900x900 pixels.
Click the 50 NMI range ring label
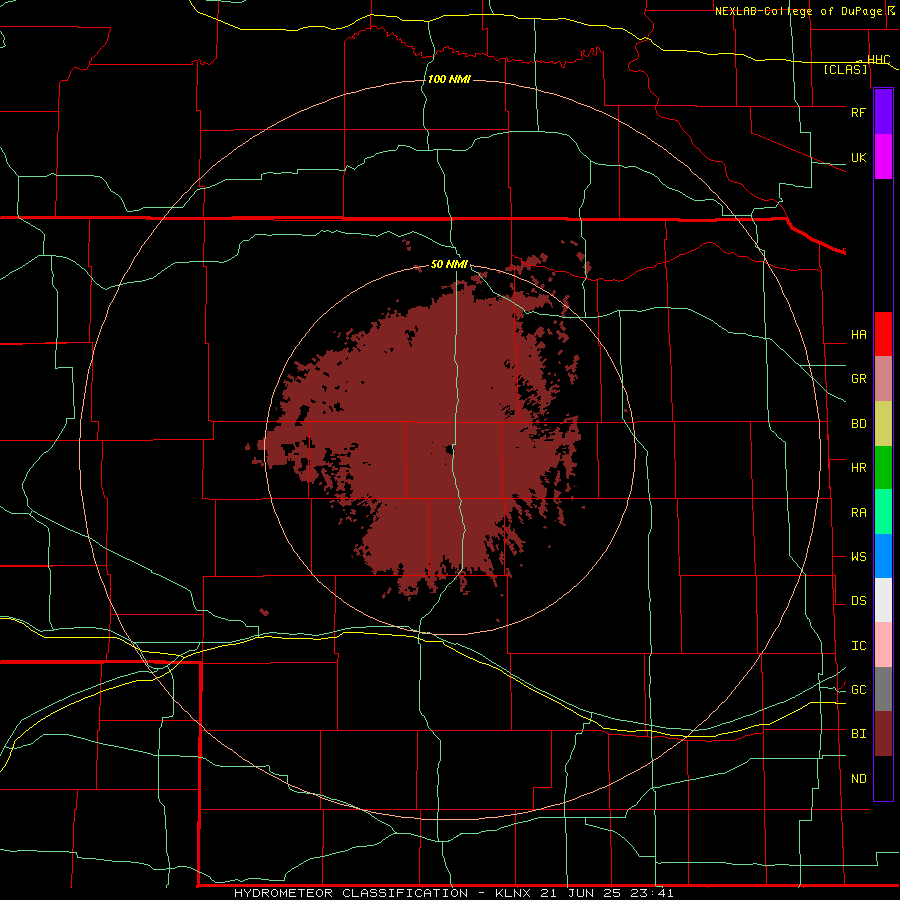[x=449, y=265]
